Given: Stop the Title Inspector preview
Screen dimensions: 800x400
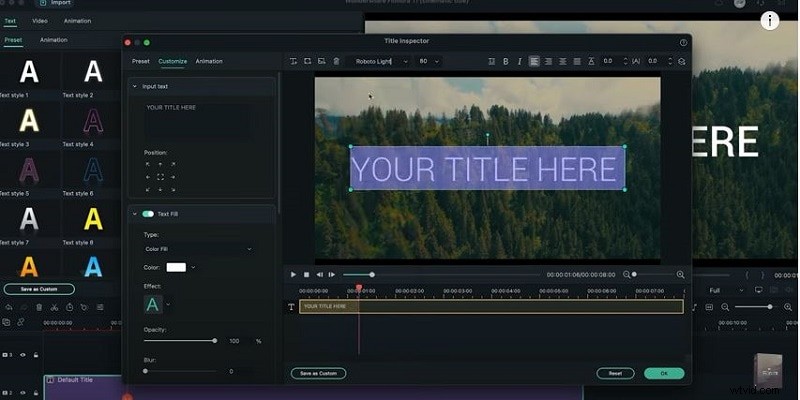Looking at the screenshot, I should click(x=307, y=274).
